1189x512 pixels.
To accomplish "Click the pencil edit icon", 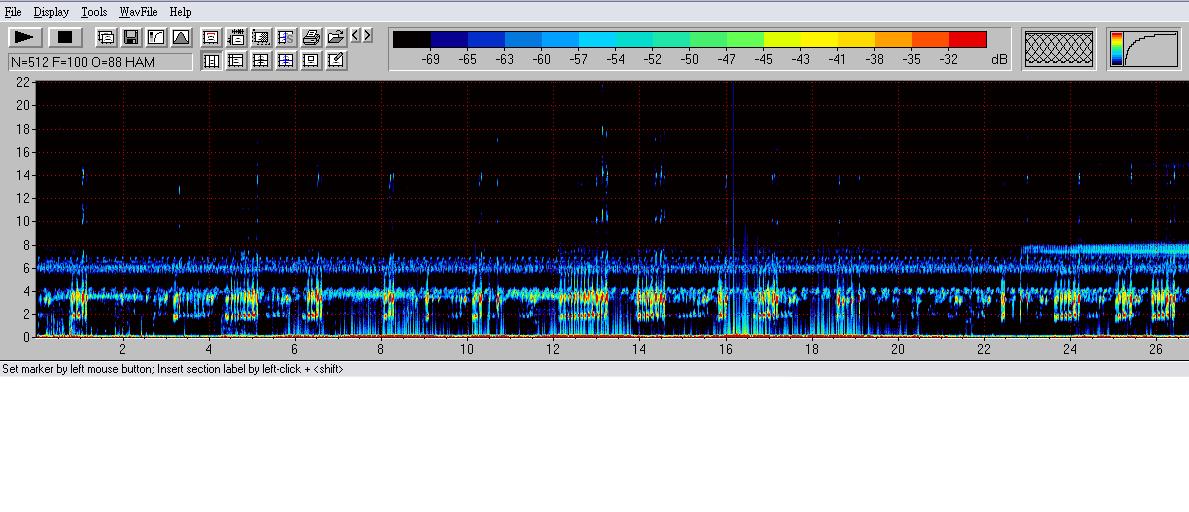I will [336, 60].
